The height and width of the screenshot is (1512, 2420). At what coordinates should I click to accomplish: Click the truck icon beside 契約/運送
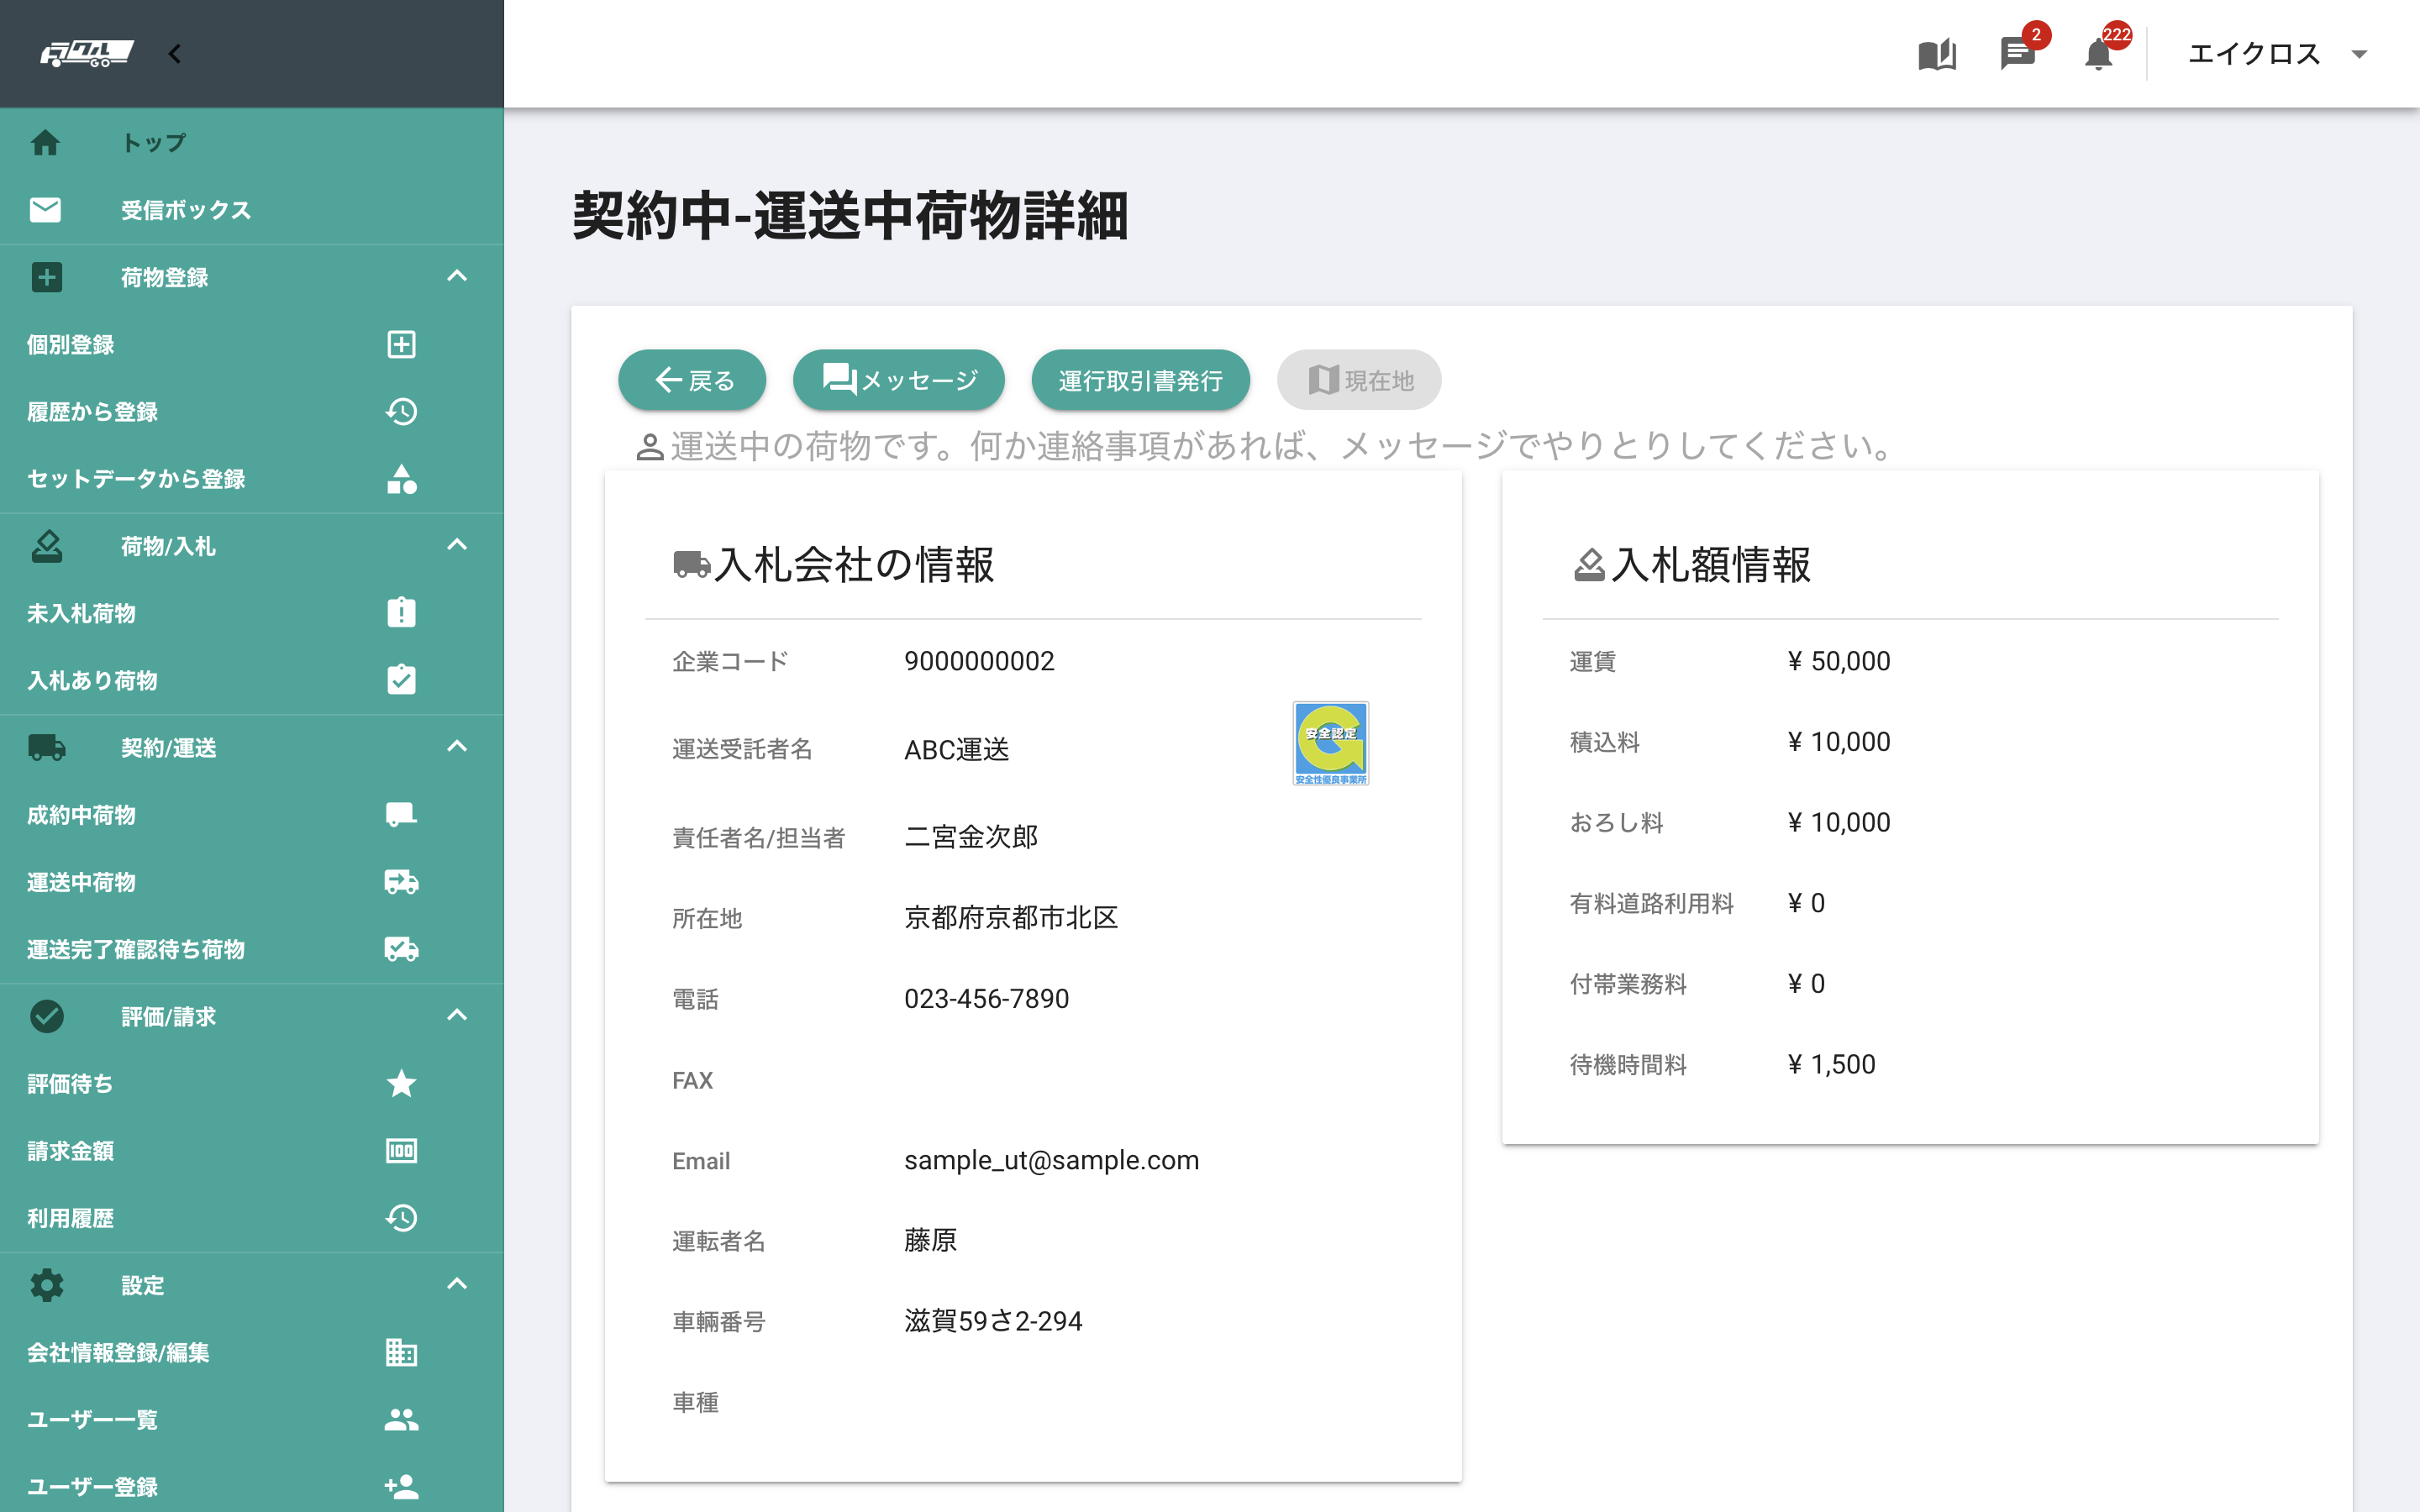click(x=46, y=747)
